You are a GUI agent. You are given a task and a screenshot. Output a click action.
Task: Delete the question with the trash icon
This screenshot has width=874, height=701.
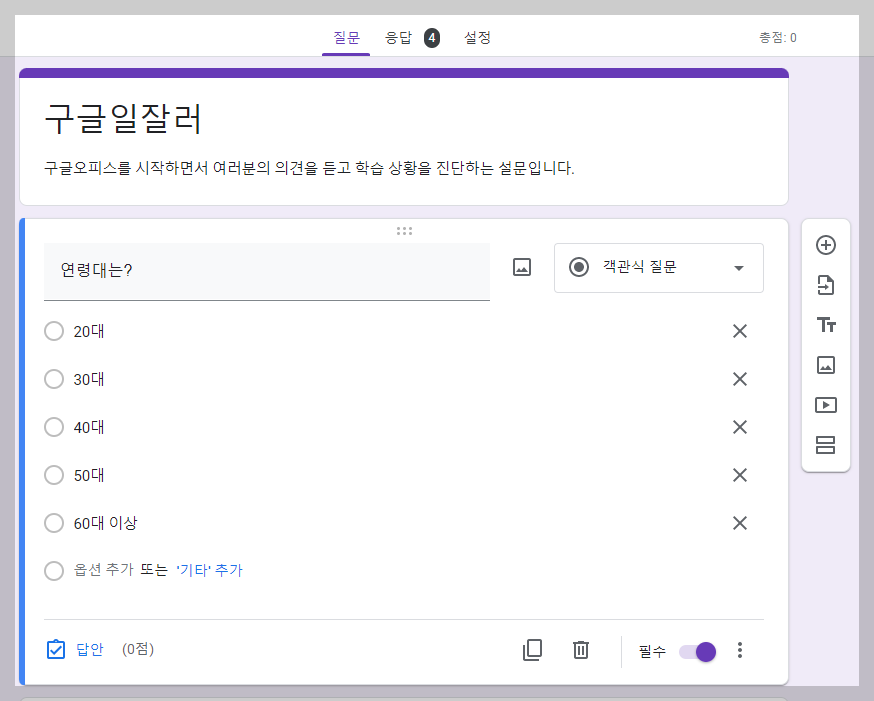580,650
